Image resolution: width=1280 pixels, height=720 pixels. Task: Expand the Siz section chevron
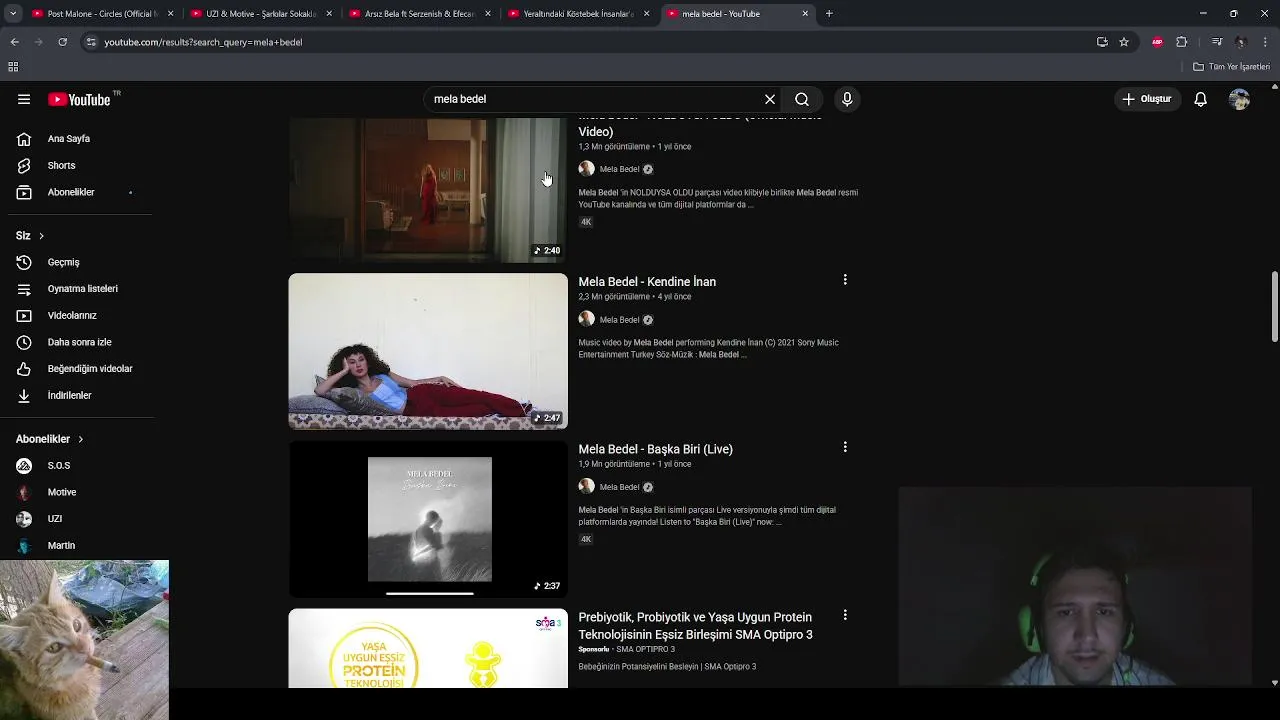tap(41, 236)
